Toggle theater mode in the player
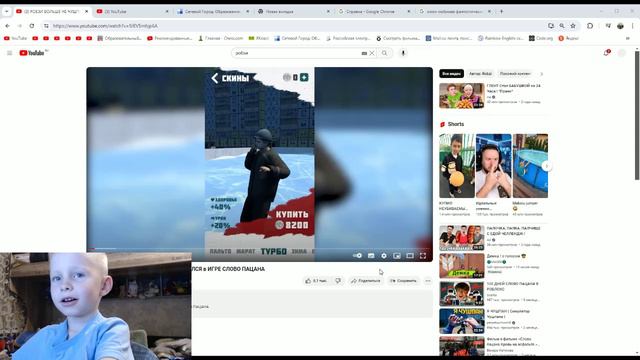640x360 pixels. [410, 256]
